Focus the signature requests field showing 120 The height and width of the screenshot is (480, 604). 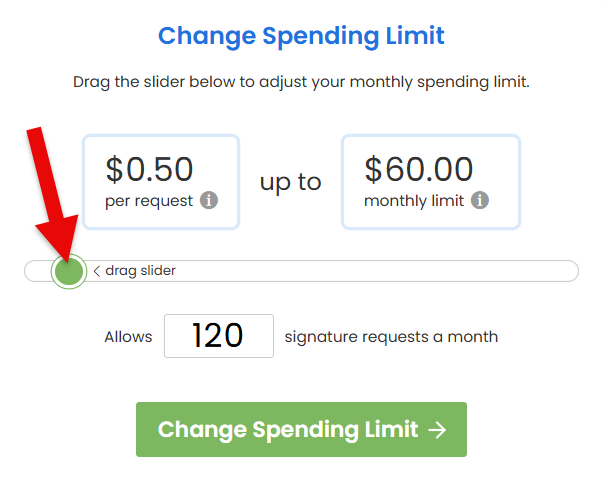pos(219,336)
